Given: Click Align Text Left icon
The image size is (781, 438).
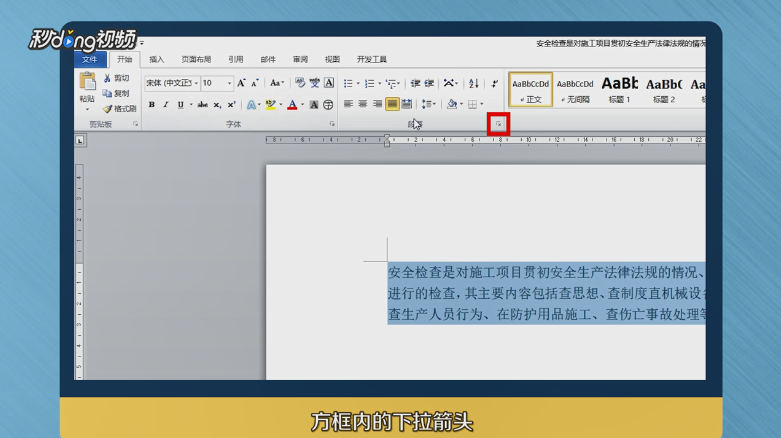Looking at the screenshot, I should (348, 104).
